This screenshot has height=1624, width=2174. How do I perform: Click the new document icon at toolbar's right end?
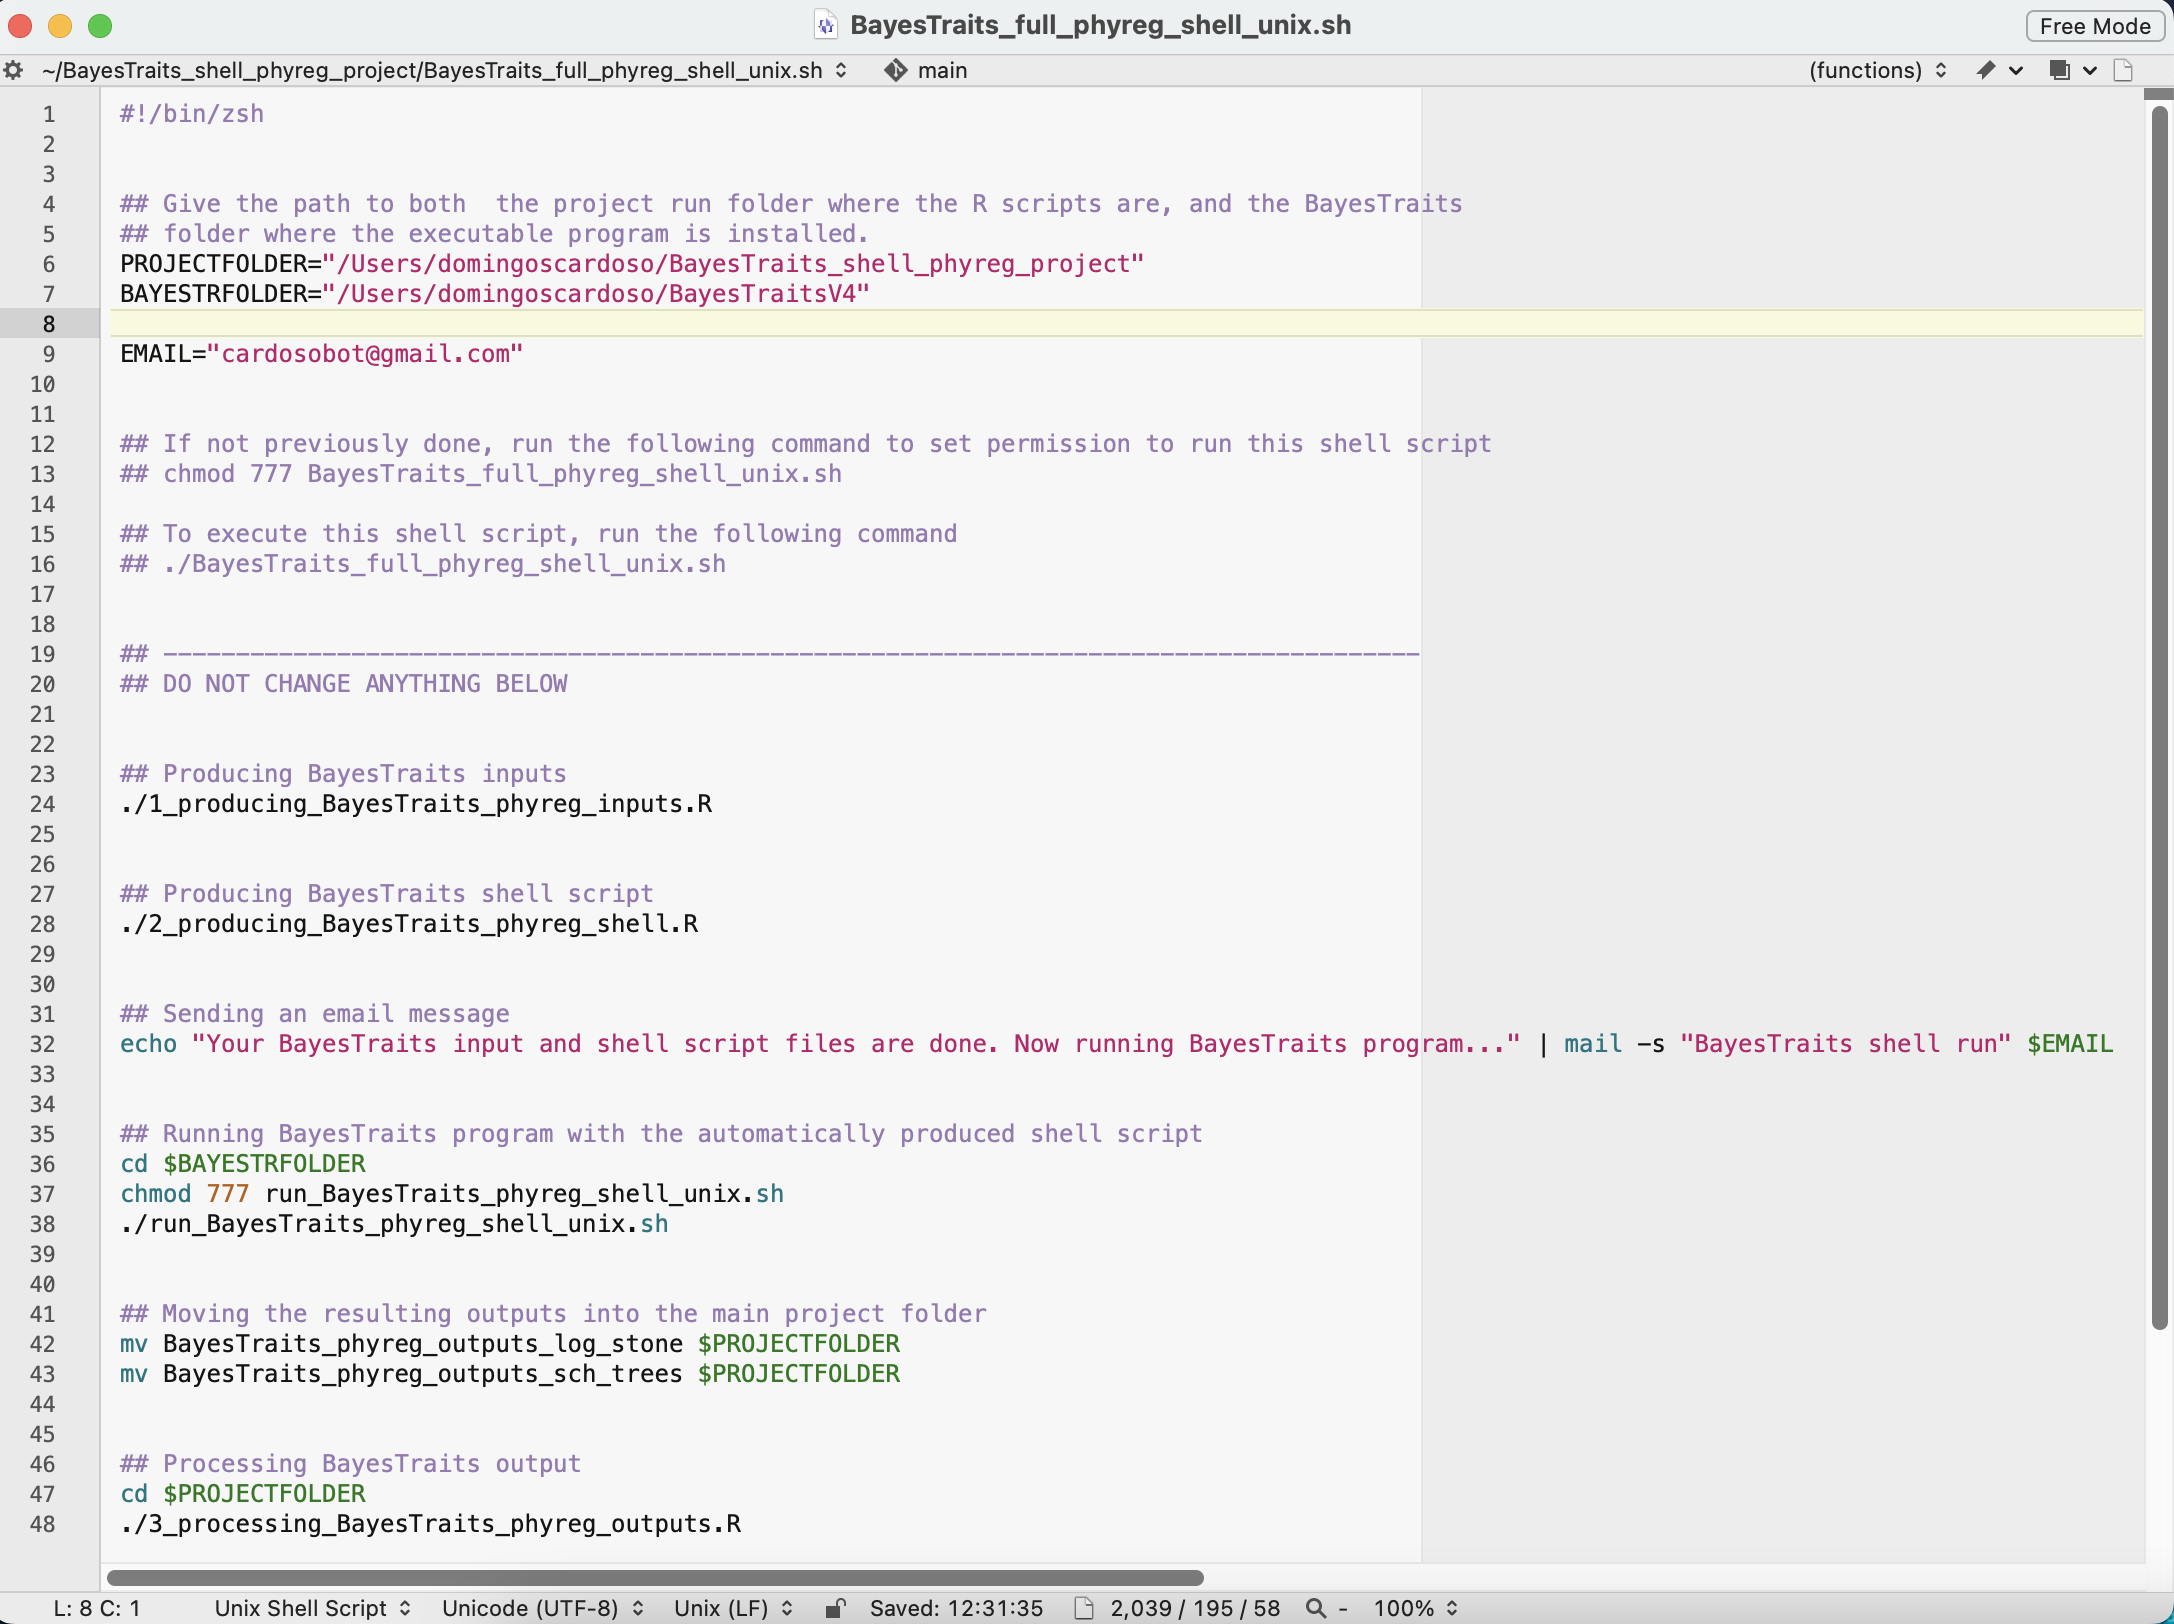(2124, 70)
